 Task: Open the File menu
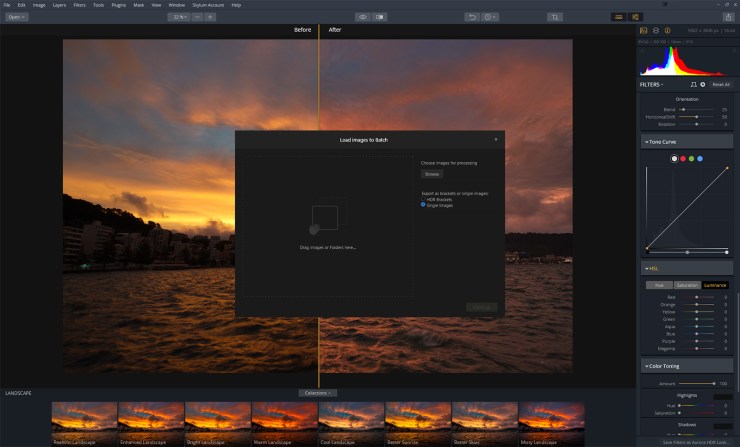point(7,5)
